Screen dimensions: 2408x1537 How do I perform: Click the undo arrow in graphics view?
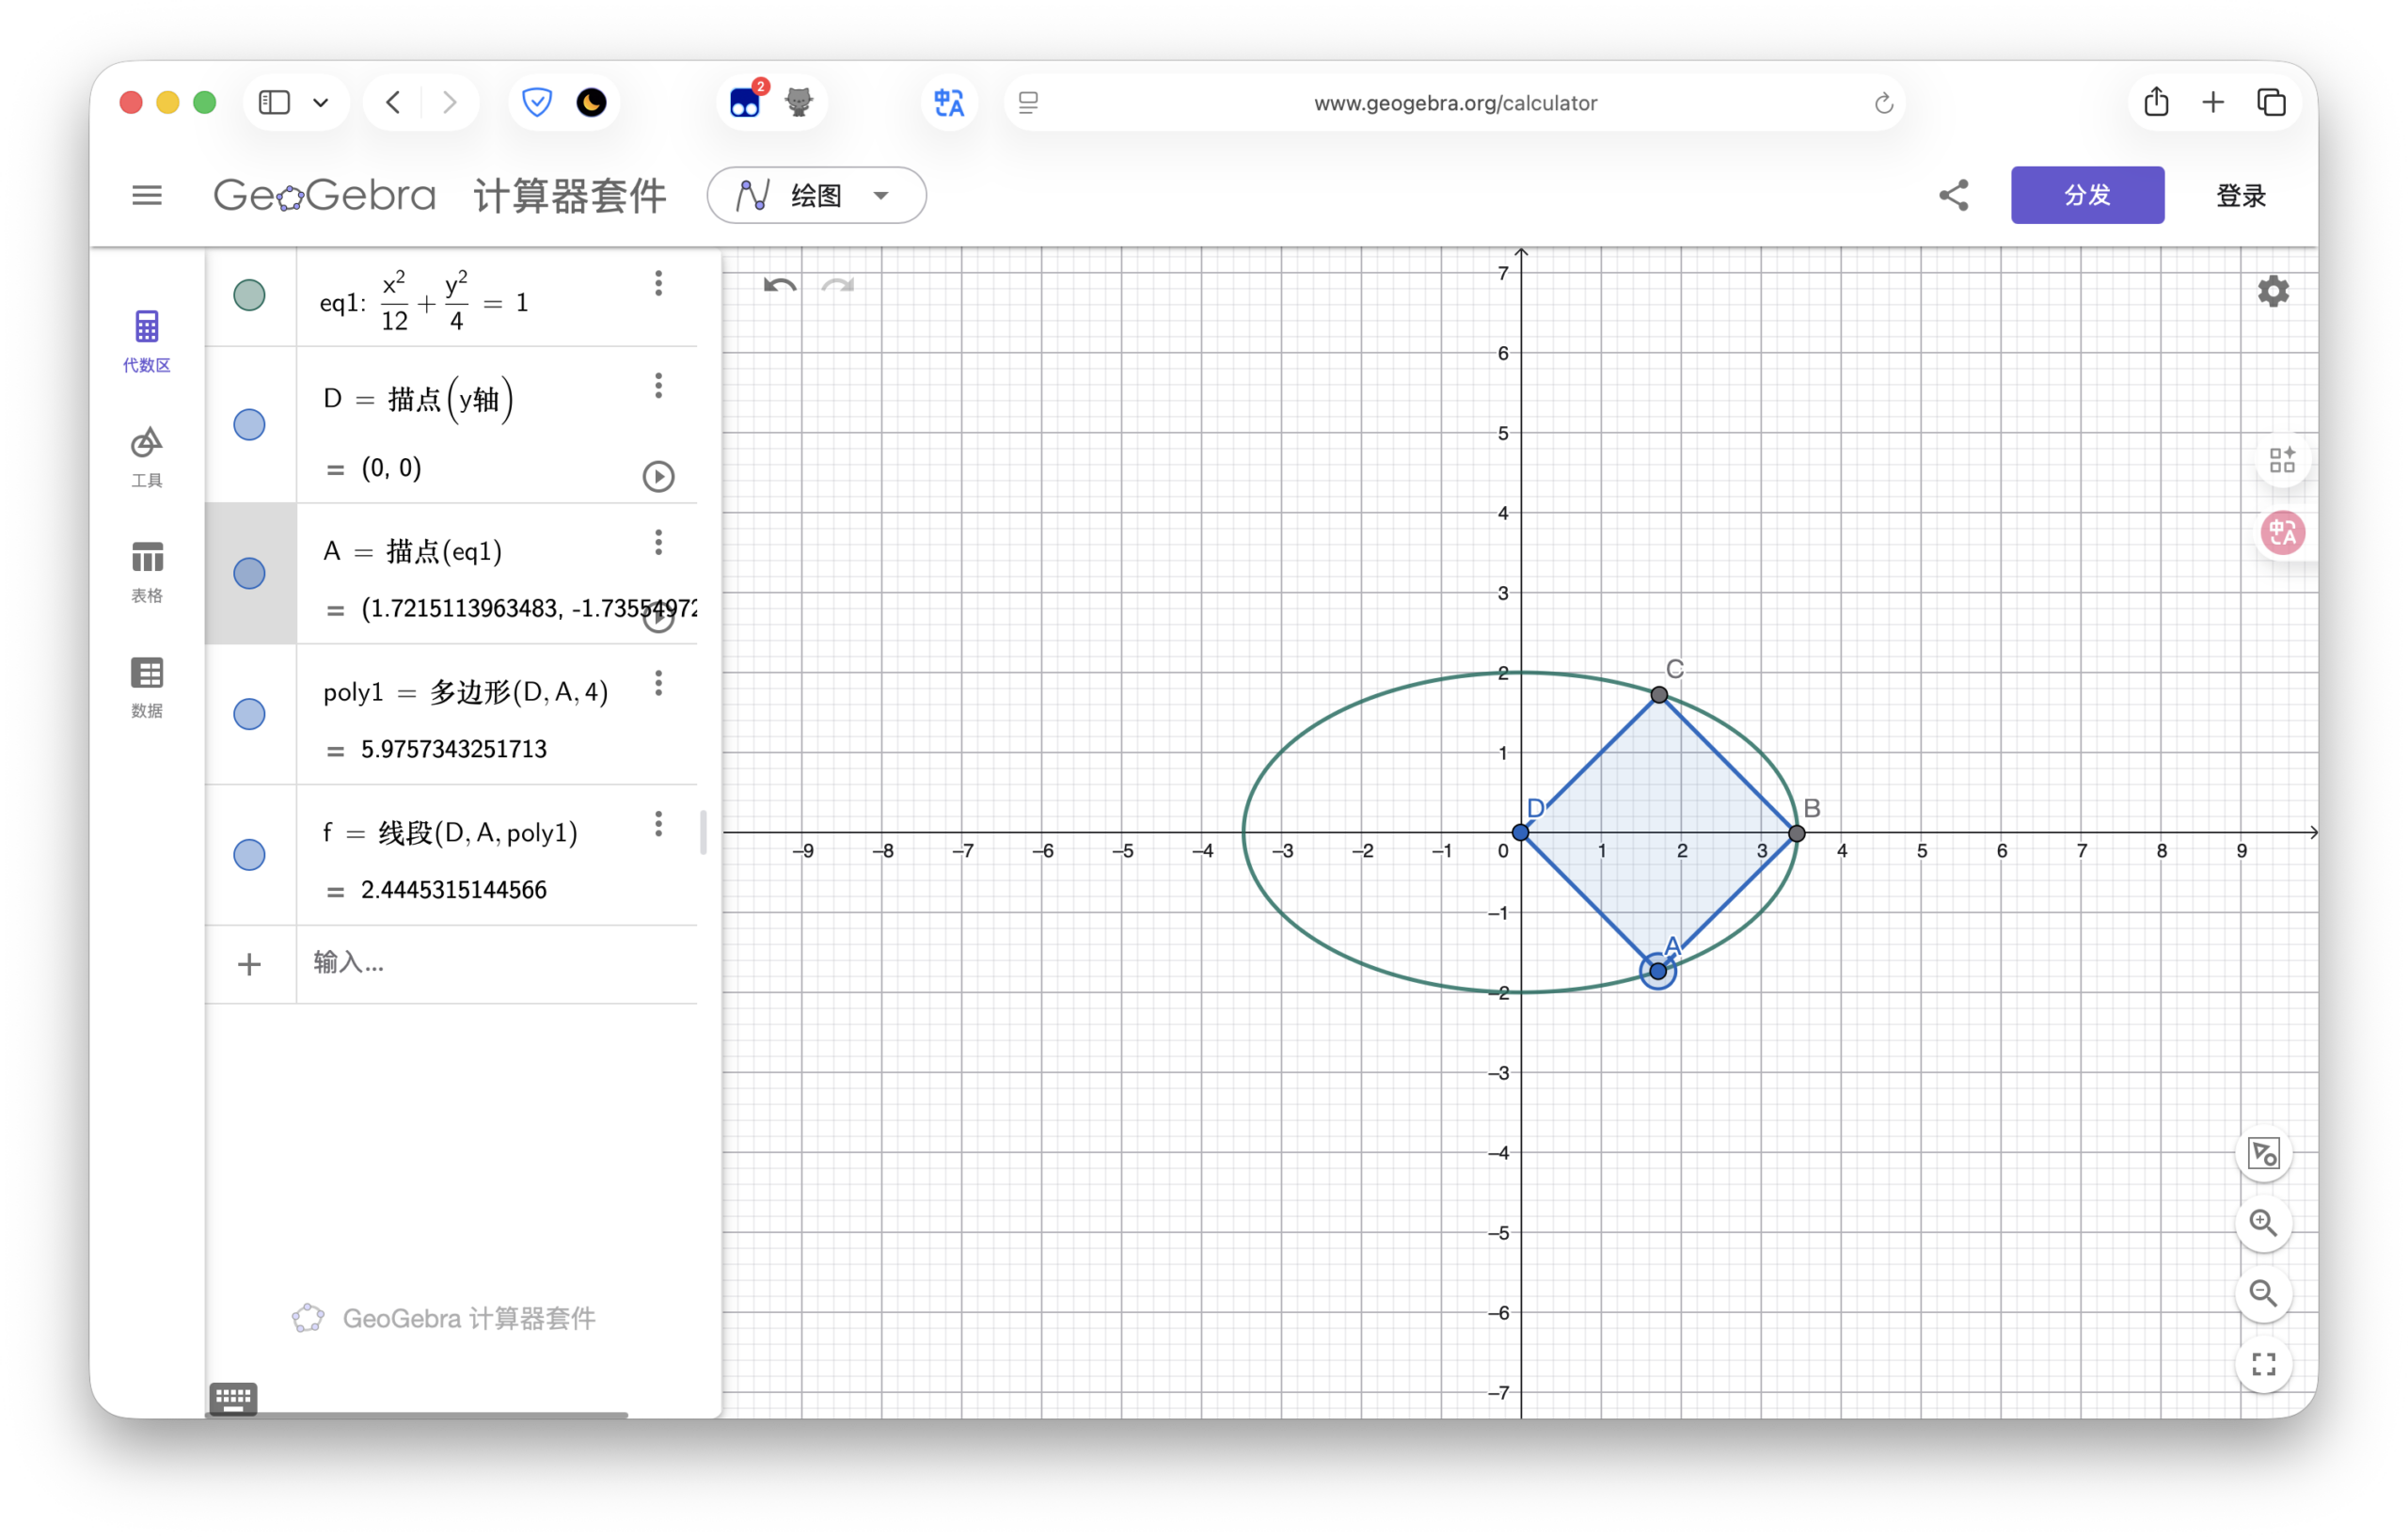click(x=779, y=286)
